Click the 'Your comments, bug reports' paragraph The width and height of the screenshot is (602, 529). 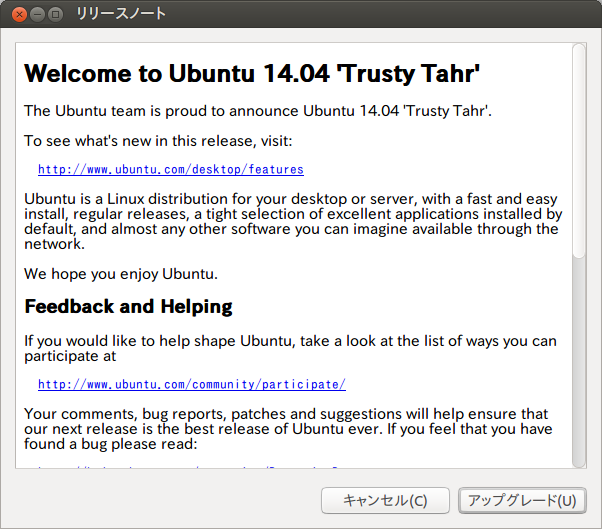click(288, 429)
